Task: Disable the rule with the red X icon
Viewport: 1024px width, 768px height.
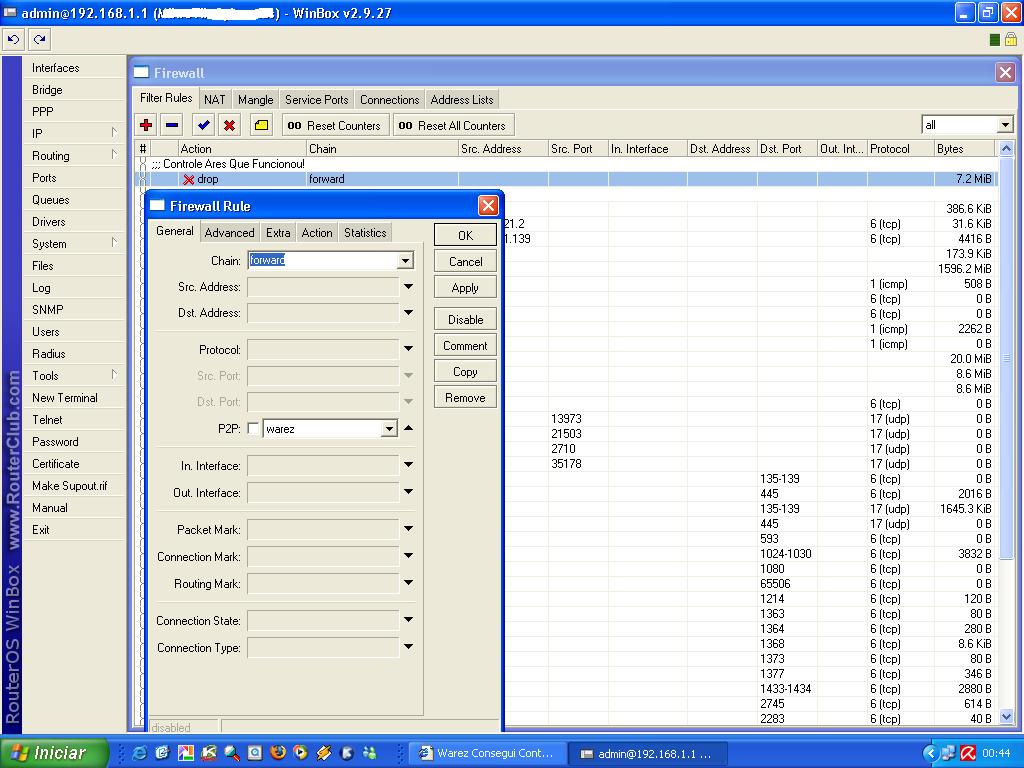Action: pos(229,125)
